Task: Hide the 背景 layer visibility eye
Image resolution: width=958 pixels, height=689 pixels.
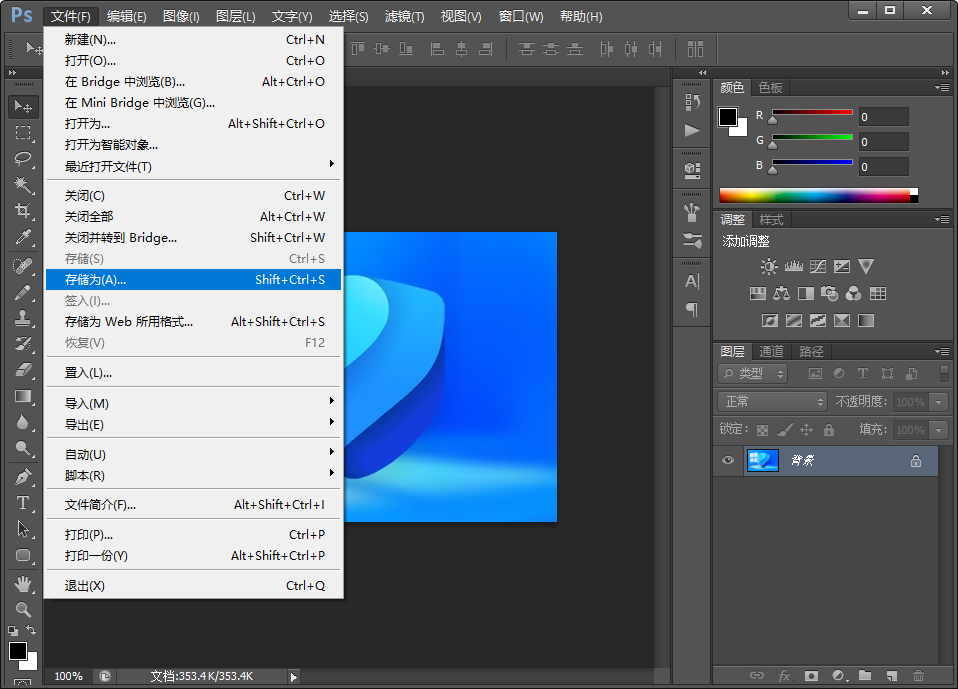Action: (x=728, y=460)
